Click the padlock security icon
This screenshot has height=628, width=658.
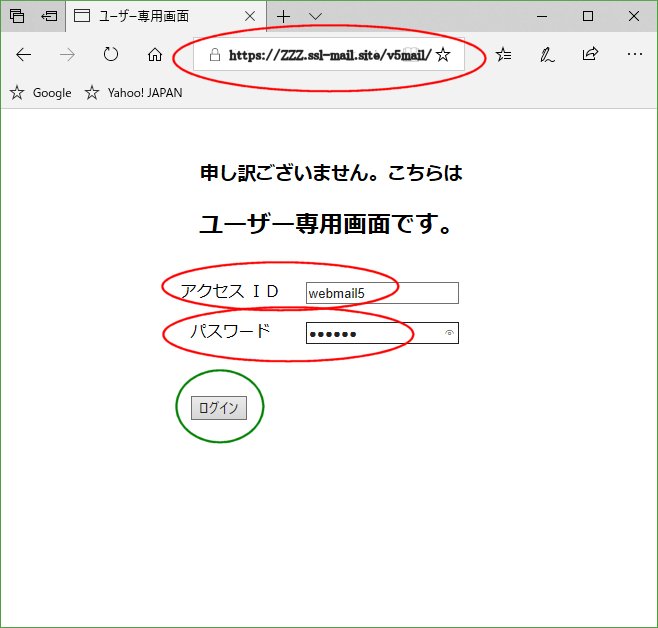click(215, 55)
